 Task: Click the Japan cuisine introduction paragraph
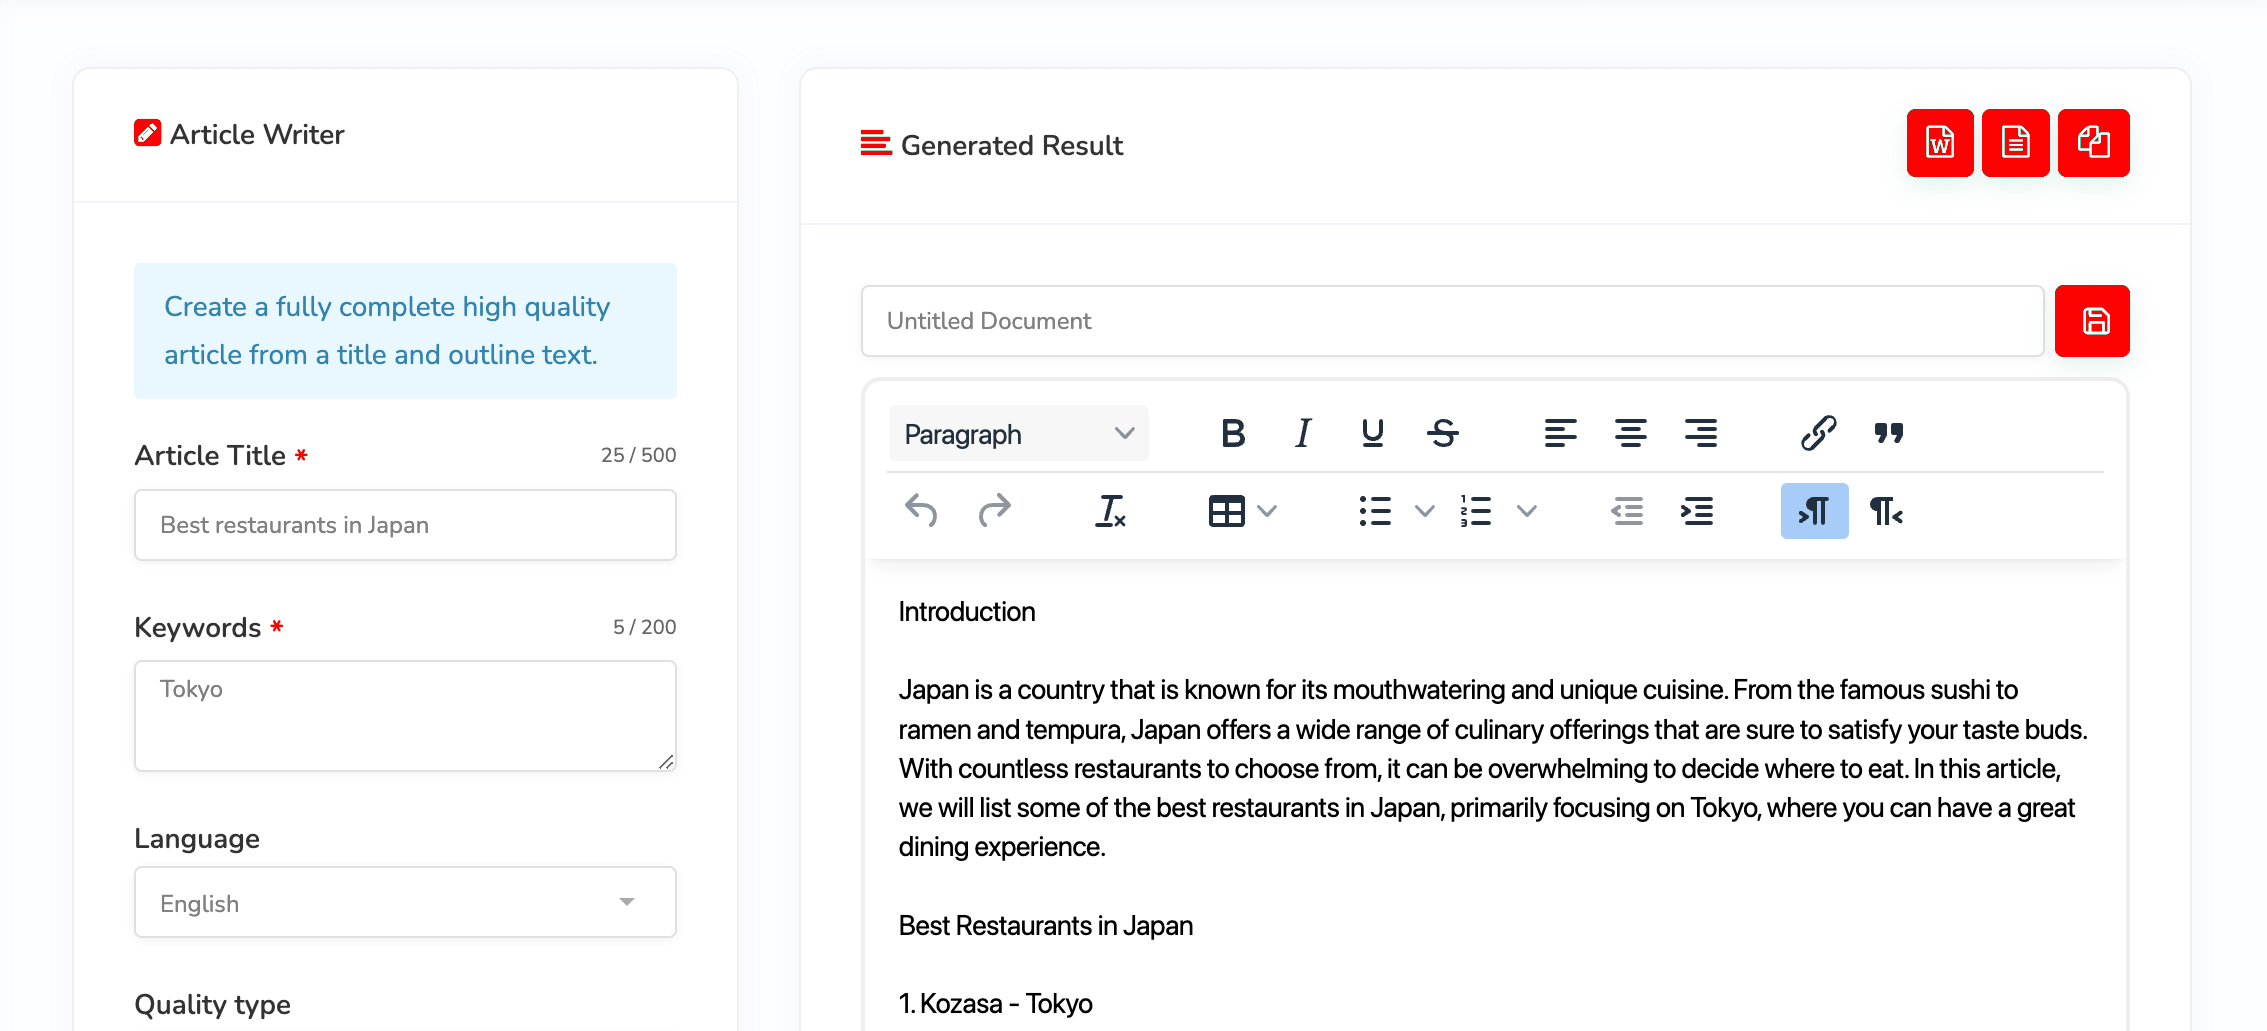[x=1492, y=768]
